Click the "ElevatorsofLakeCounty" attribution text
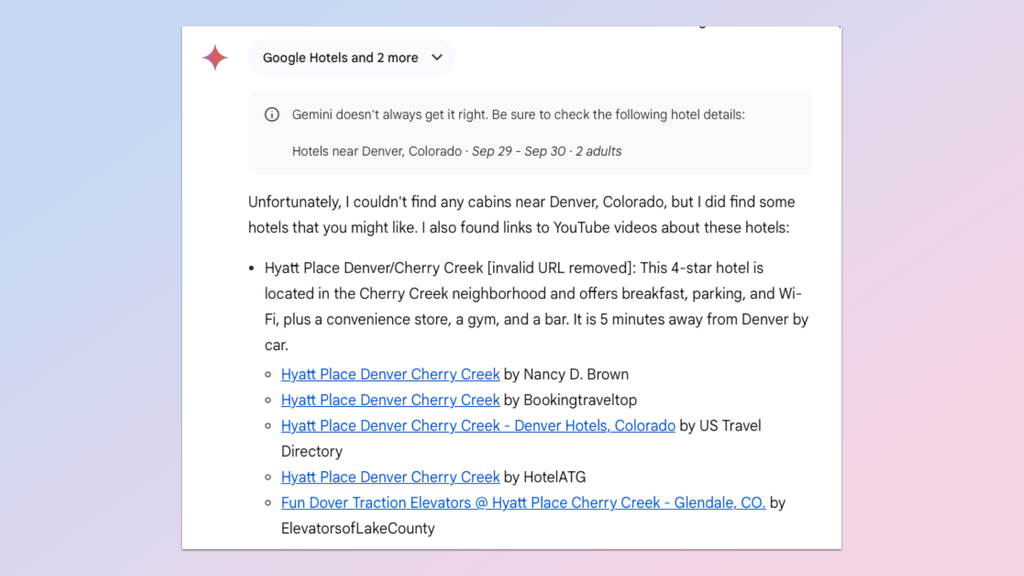Screen dimensions: 1024x576 (357, 528)
